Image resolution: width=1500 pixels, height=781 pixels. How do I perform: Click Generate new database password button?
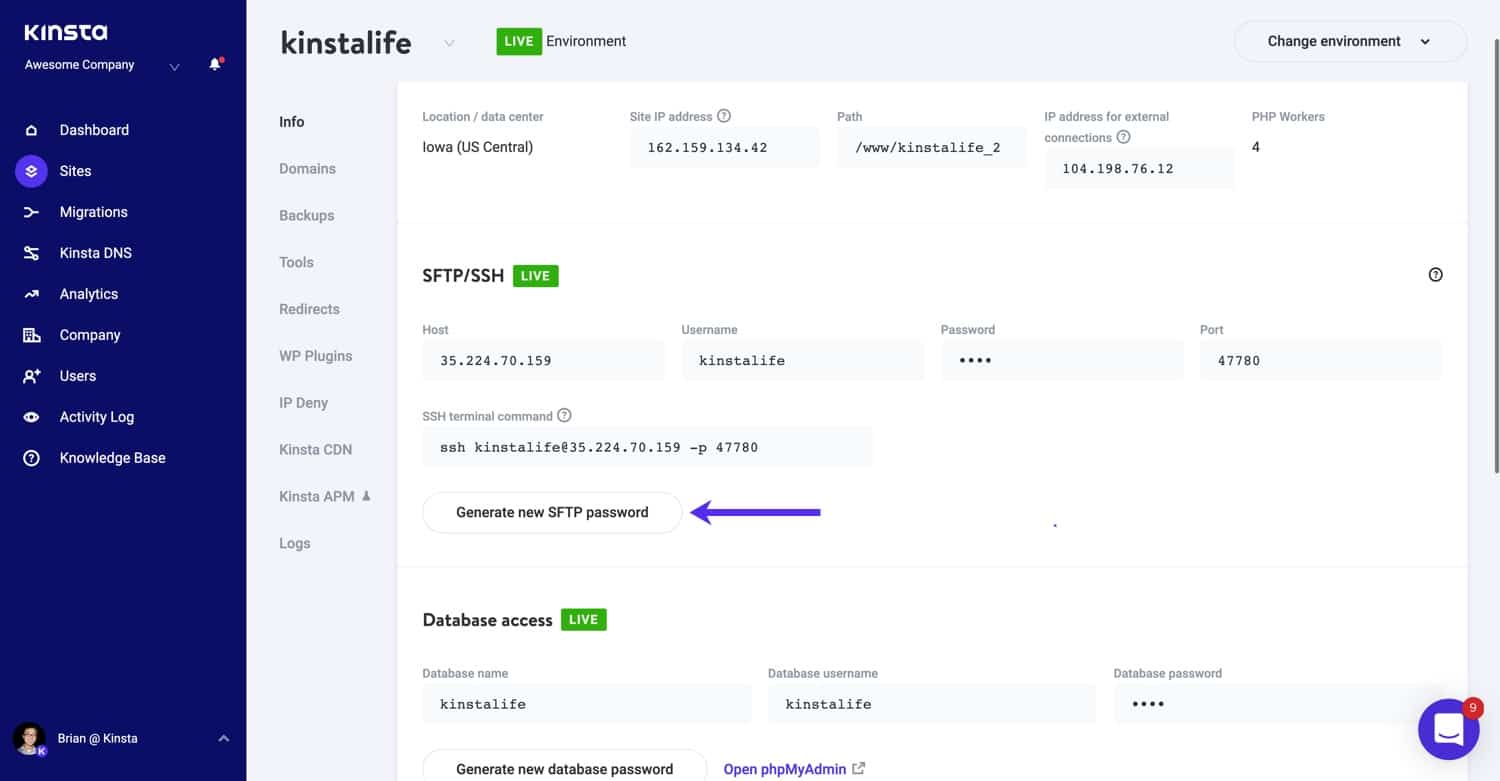pos(564,767)
